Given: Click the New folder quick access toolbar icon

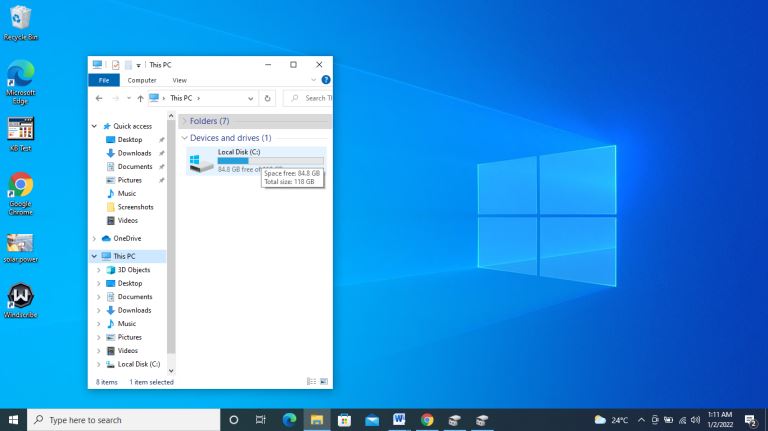Looking at the screenshot, I should coord(128,65).
